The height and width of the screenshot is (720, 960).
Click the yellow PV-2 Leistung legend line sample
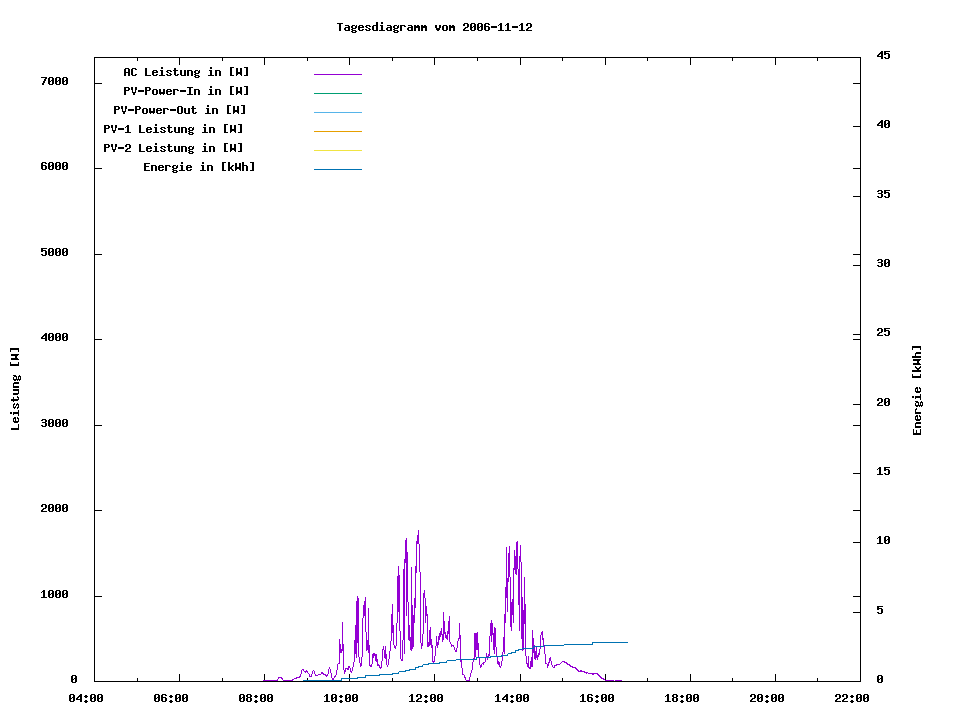pyautogui.click(x=337, y=150)
